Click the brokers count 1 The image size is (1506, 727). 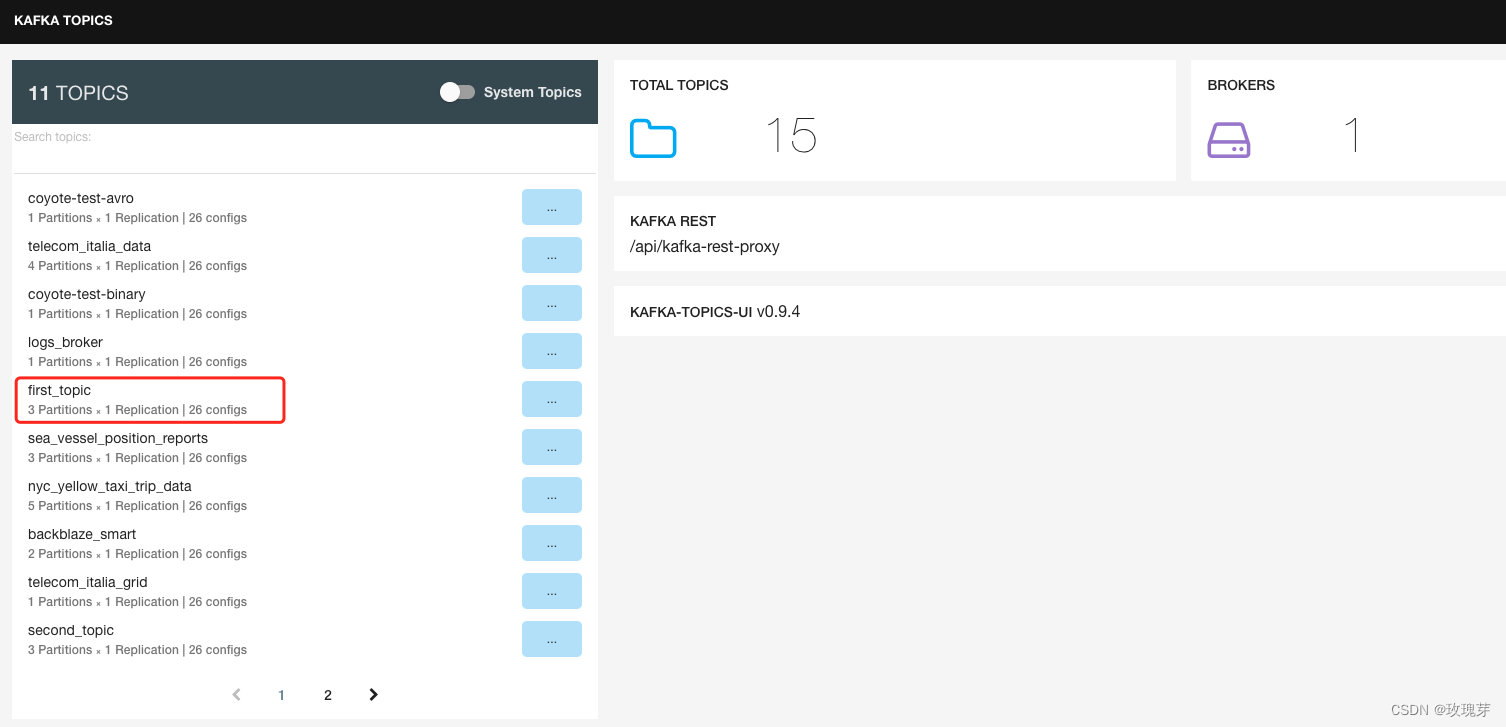point(1352,135)
